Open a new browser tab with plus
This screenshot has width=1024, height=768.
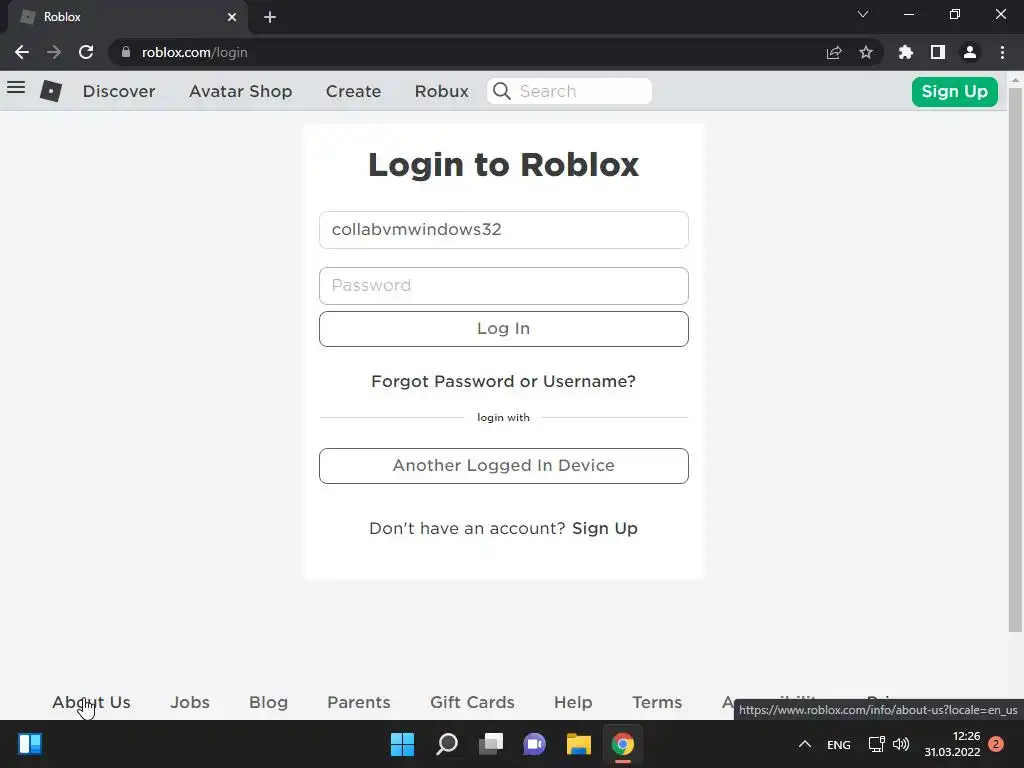pos(270,17)
